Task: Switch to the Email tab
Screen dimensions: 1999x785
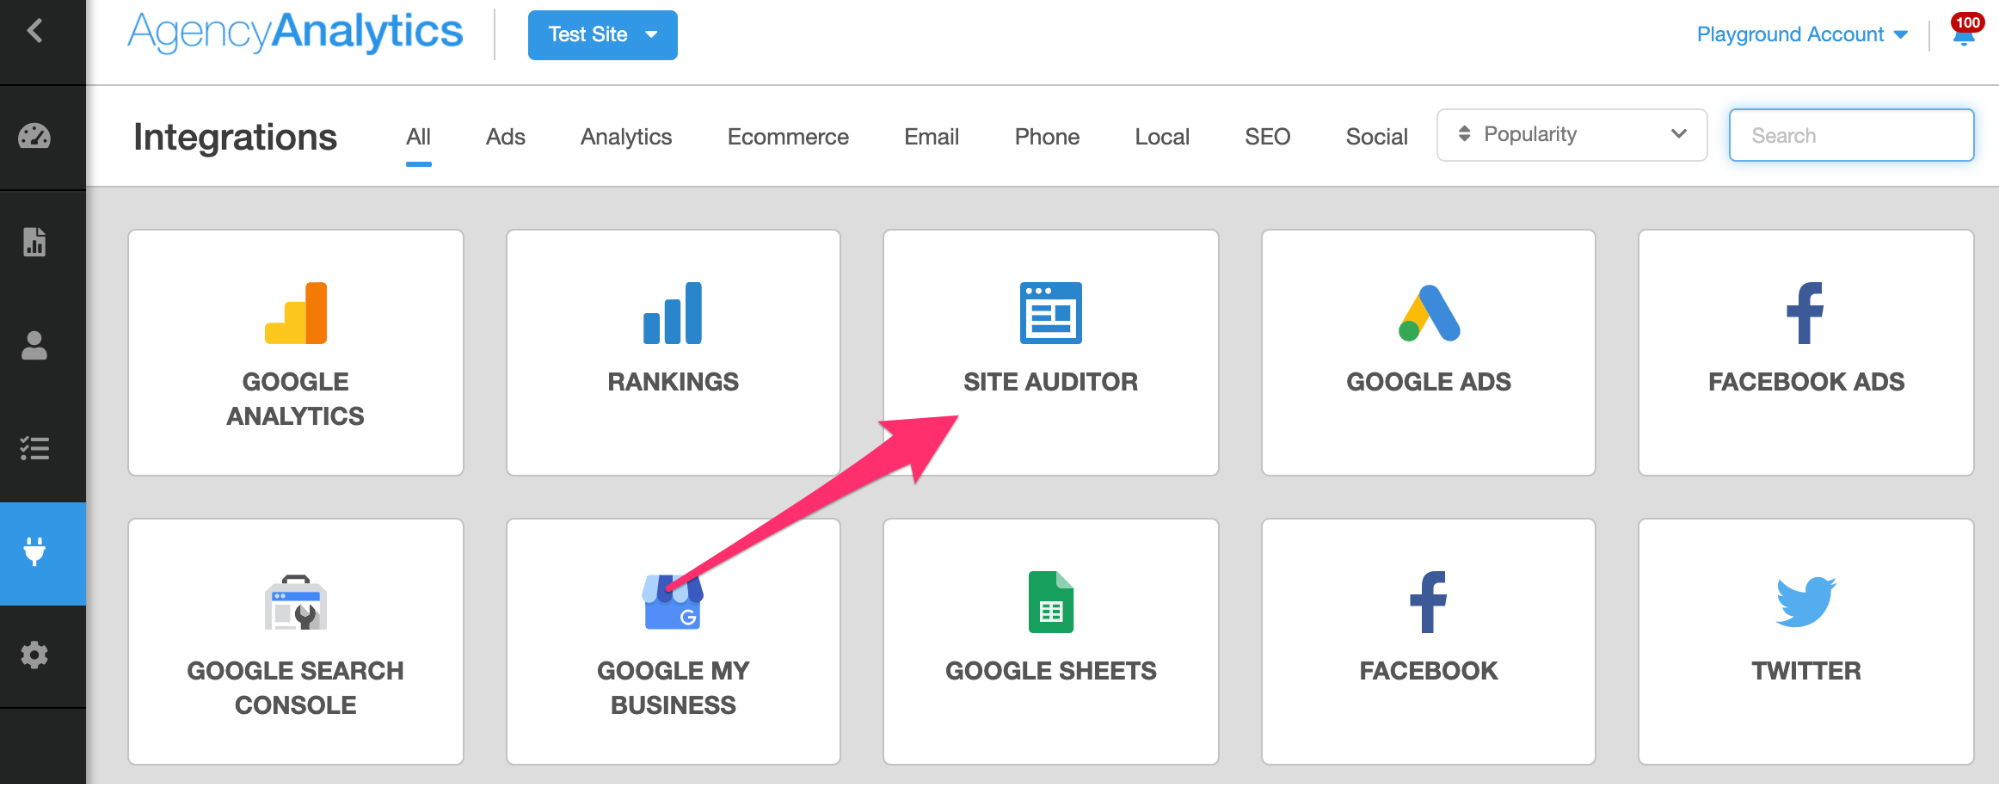Action: click(x=932, y=137)
